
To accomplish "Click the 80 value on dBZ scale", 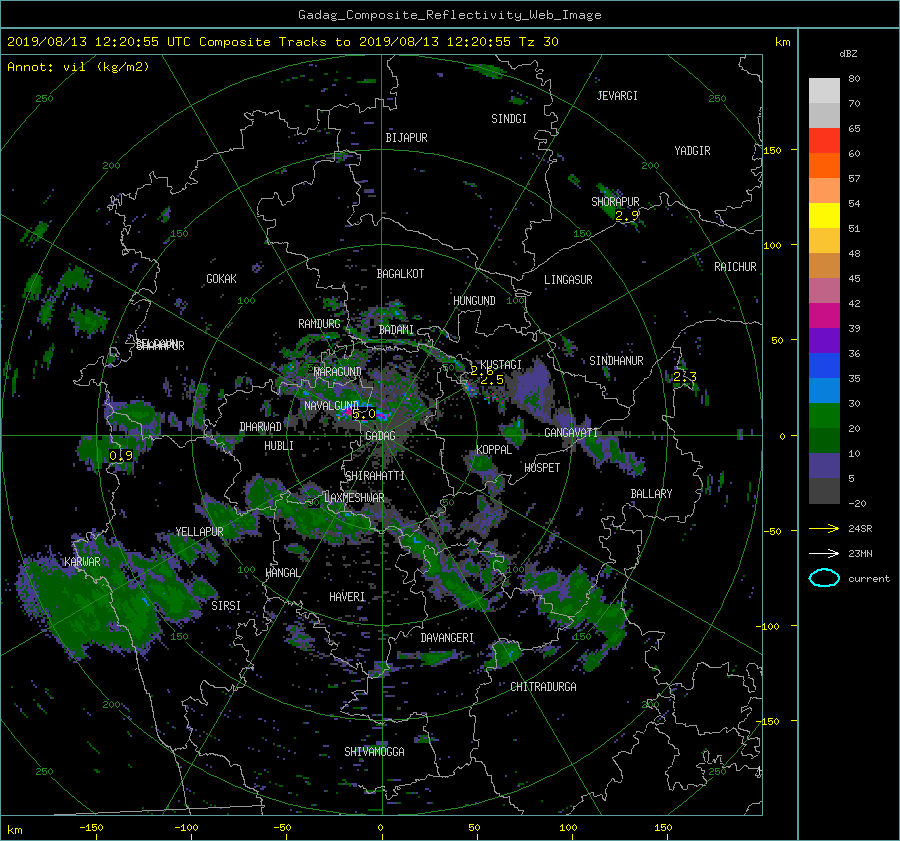I will pyautogui.click(x=854, y=79).
